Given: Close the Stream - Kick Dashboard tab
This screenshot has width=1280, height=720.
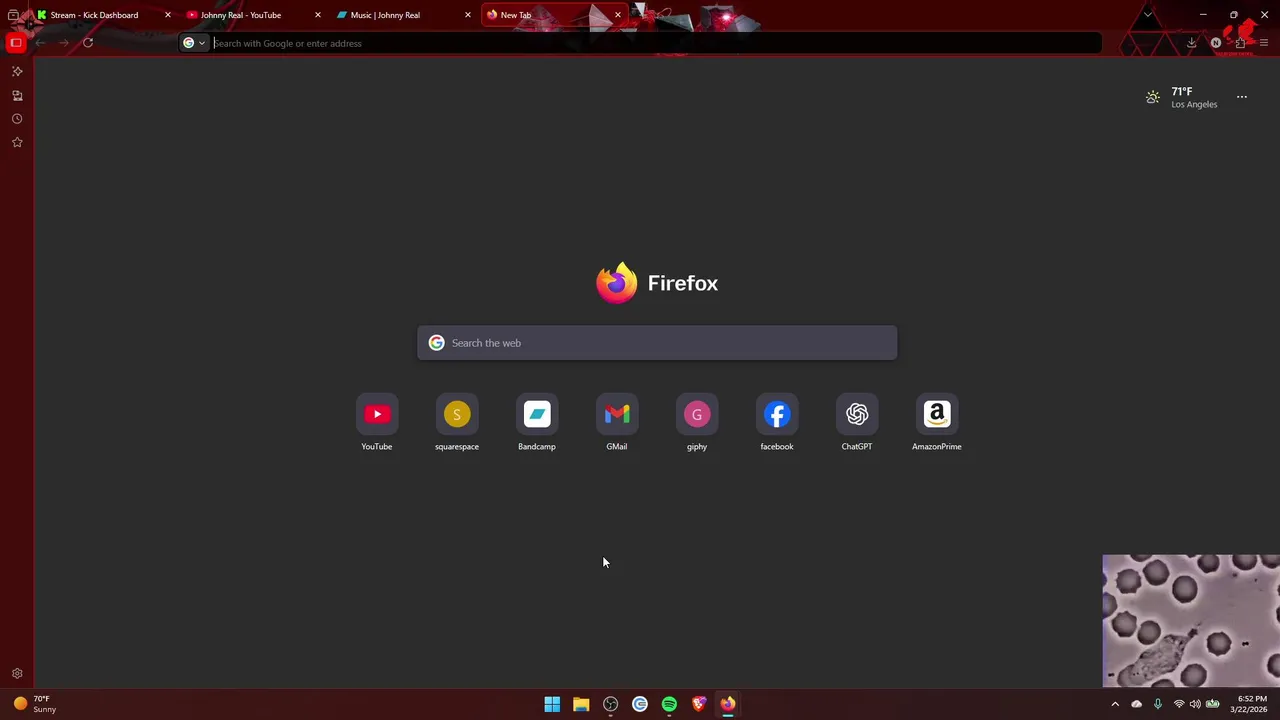Looking at the screenshot, I should tap(168, 15).
